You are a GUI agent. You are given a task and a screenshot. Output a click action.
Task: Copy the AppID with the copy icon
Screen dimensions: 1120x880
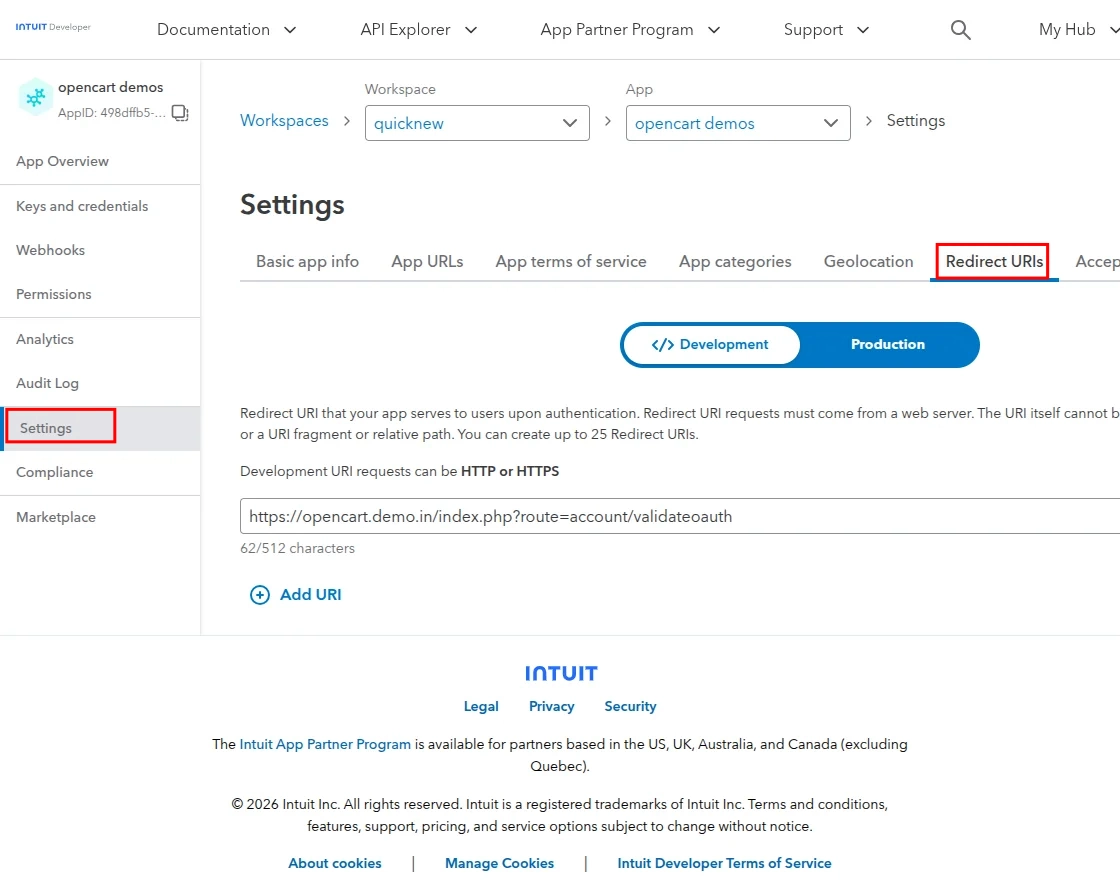click(x=180, y=113)
